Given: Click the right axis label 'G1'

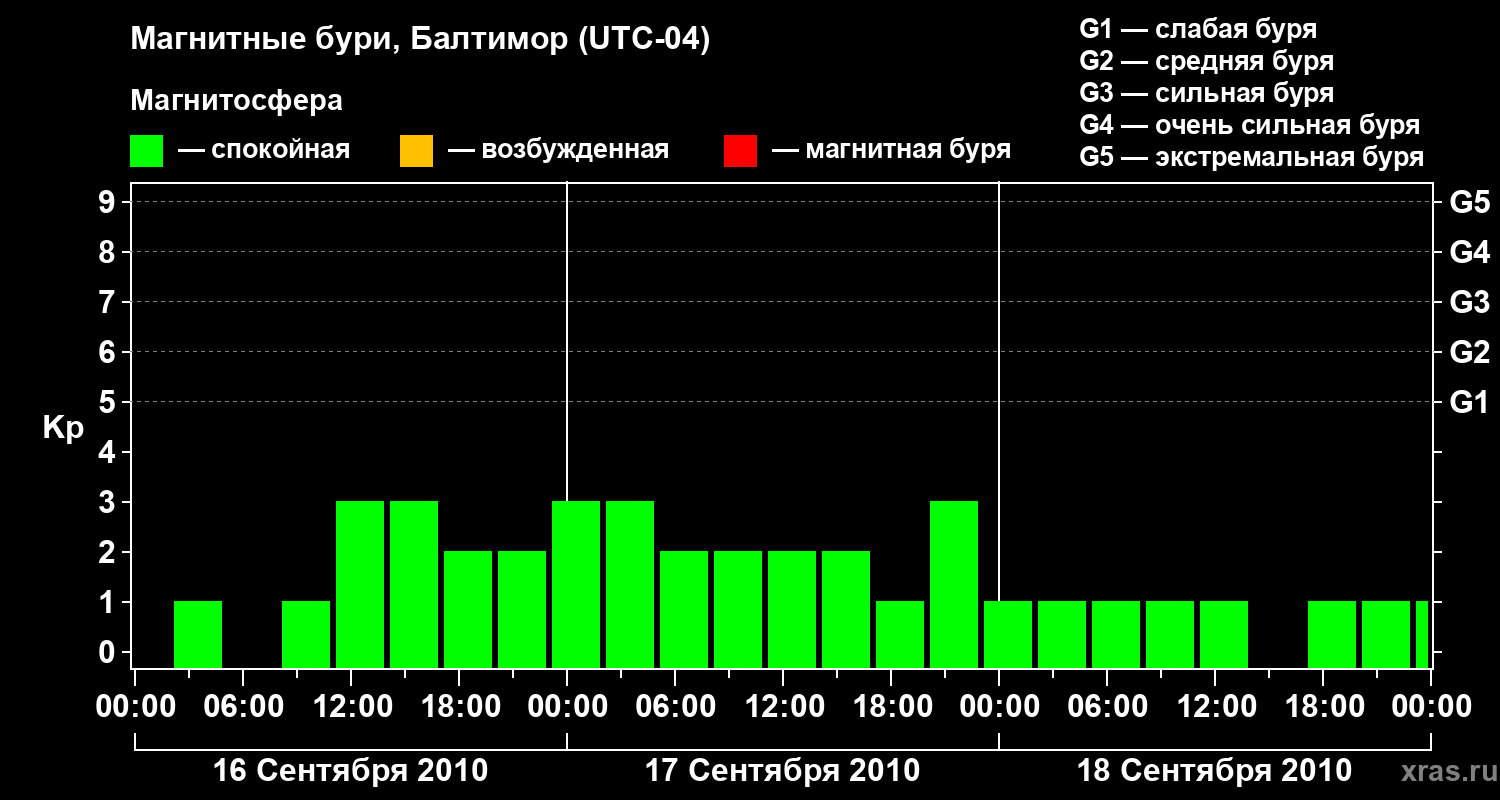Looking at the screenshot, I should (x=1469, y=403).
